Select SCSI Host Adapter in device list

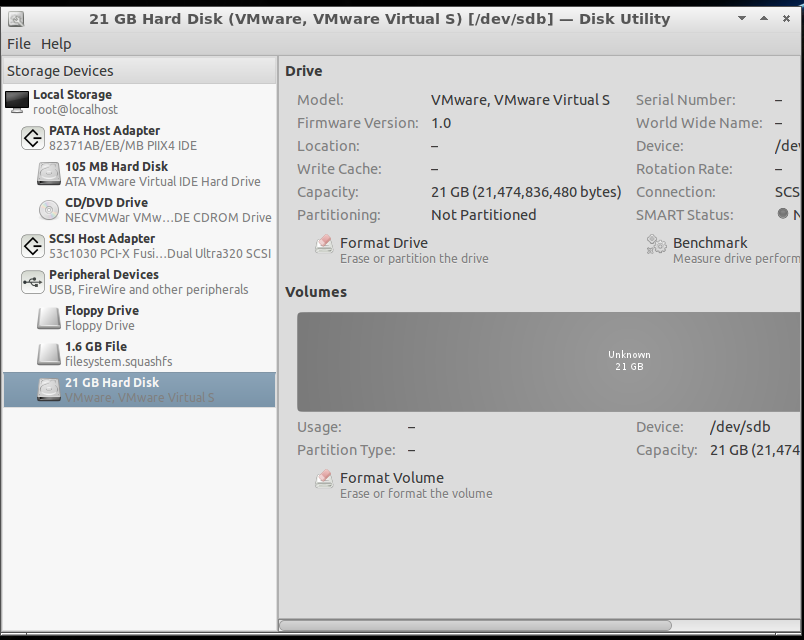[139, 246]
